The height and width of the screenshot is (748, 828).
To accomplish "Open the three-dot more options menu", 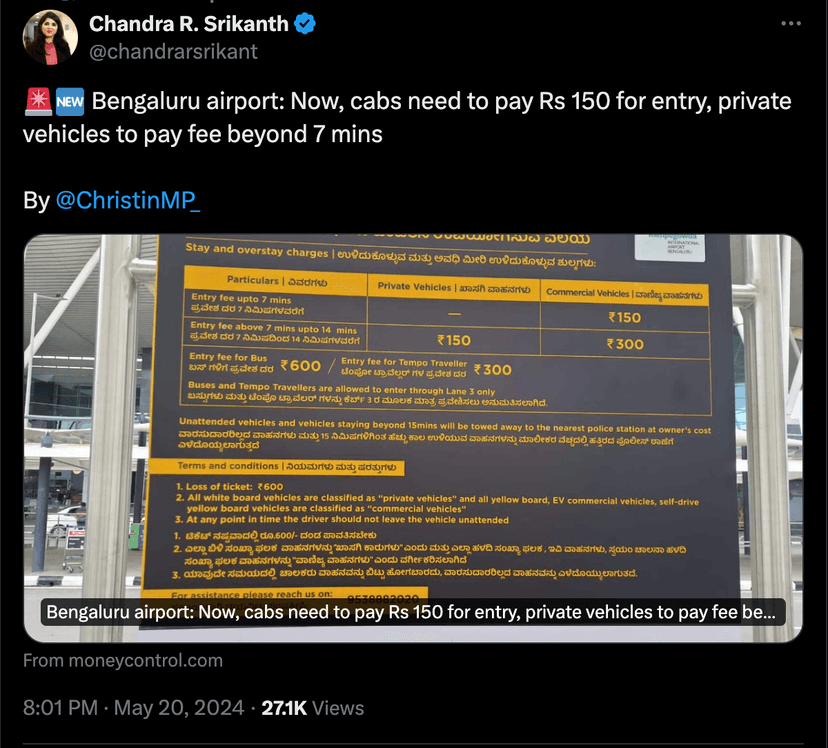I will click(791, 23).
